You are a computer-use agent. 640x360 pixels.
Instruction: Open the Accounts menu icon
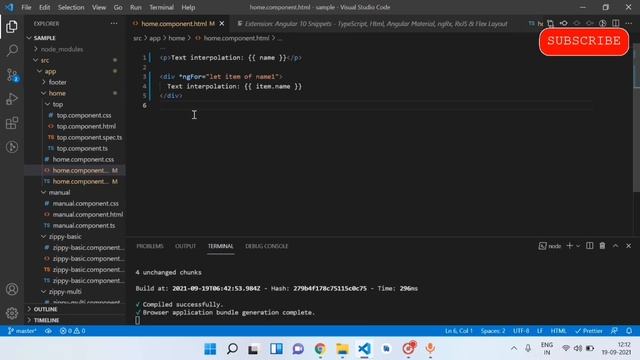click(12, 289)
